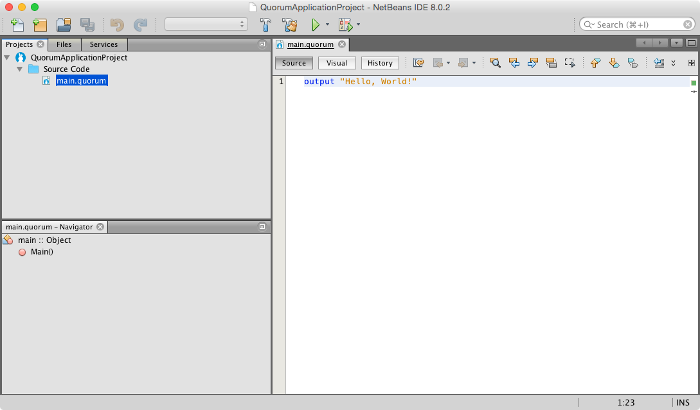
Task: Click the Save All toolbar icon
Action: [87, 25]
